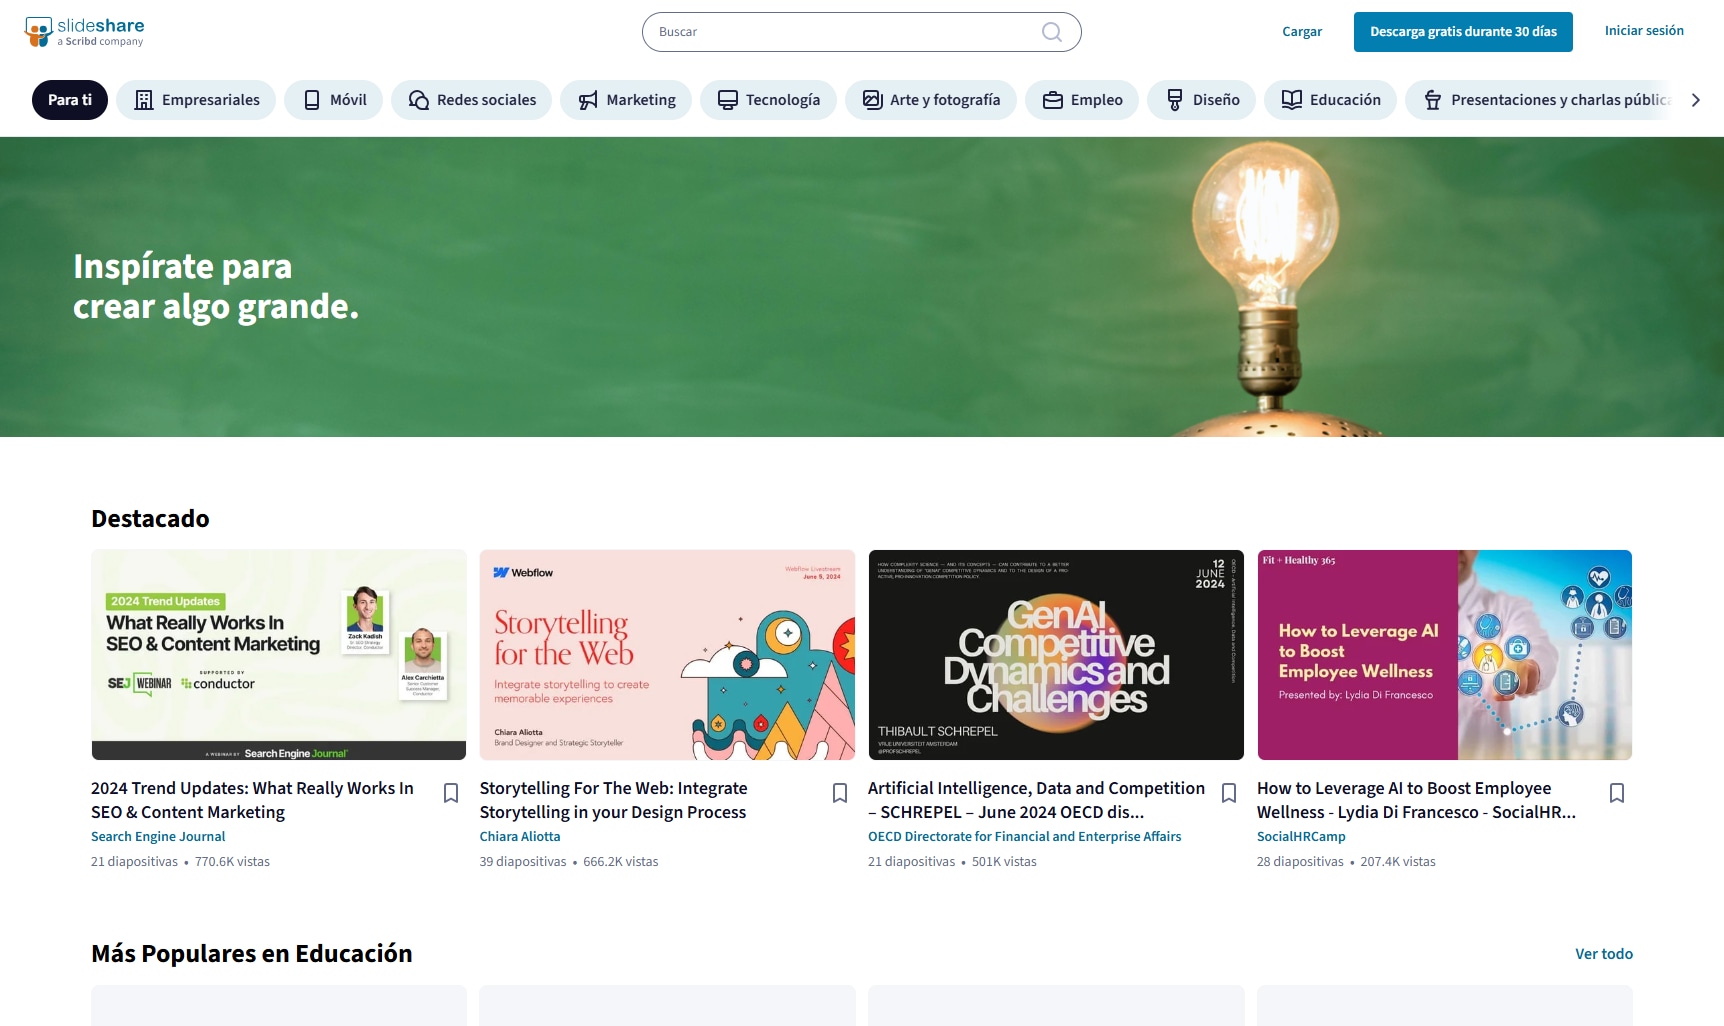
Task: Click the '28 diapositivas • 207.4K vistas' text
Action: [1346, 862]
